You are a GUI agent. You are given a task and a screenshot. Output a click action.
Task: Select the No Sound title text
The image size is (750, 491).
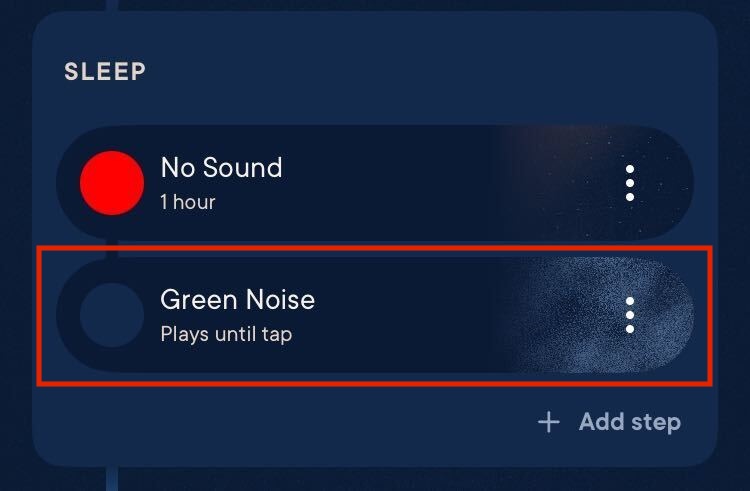tap(221, 168)
